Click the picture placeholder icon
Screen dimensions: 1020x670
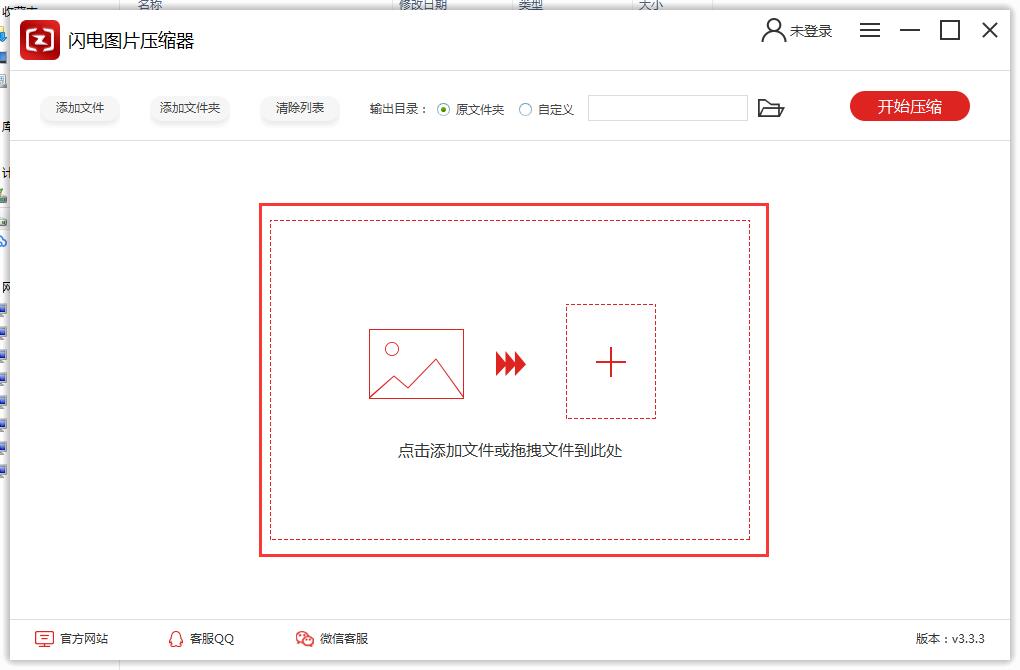(x=416, y=364)
